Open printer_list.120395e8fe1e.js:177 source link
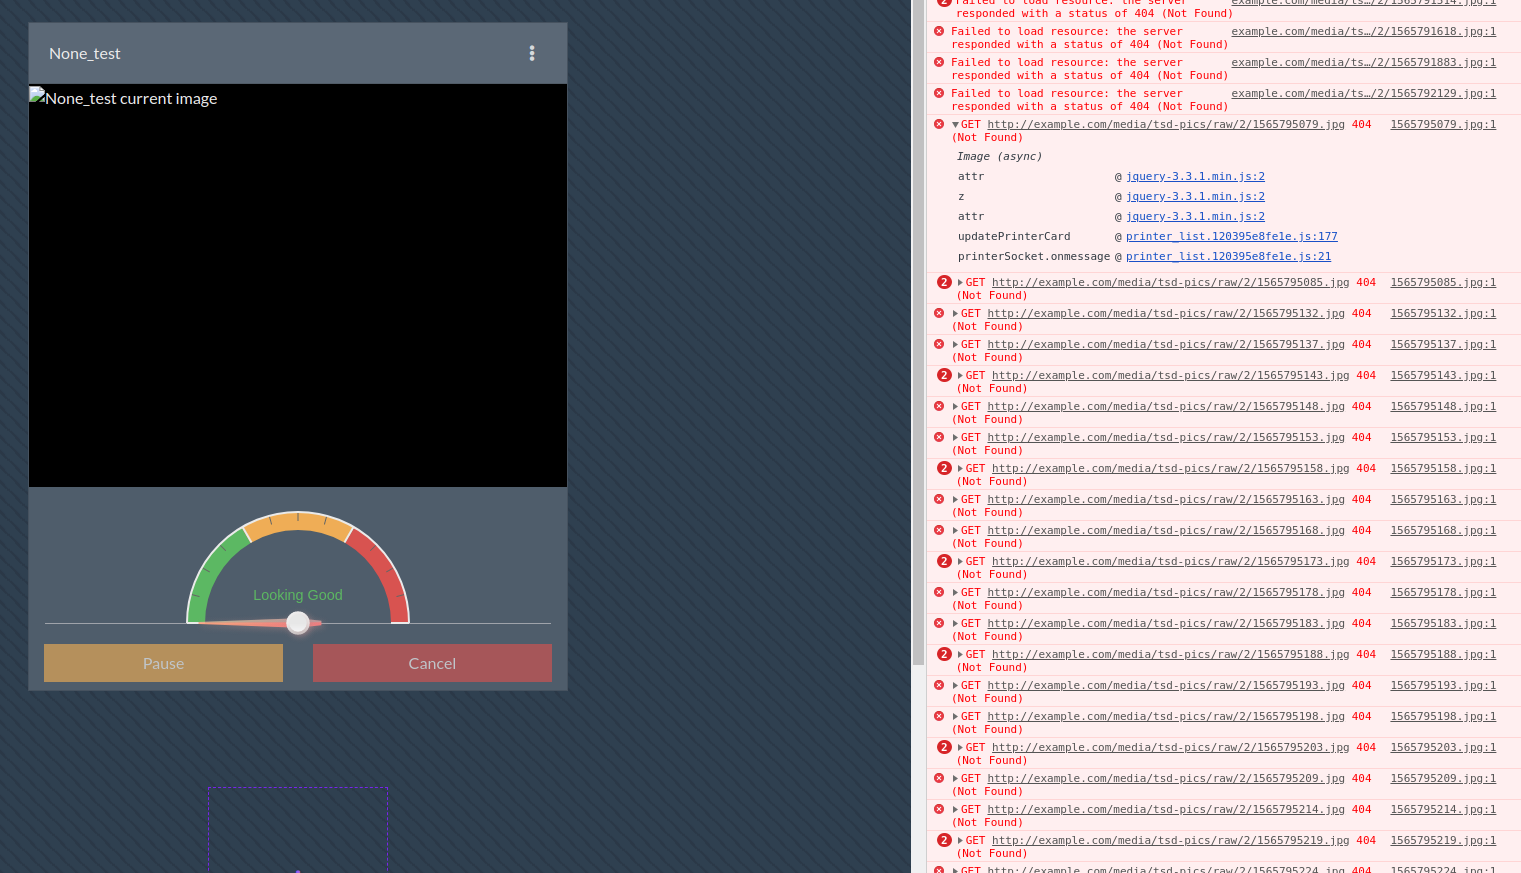Viewport: 1521px width, 873px height. [x=1231, y=236]
